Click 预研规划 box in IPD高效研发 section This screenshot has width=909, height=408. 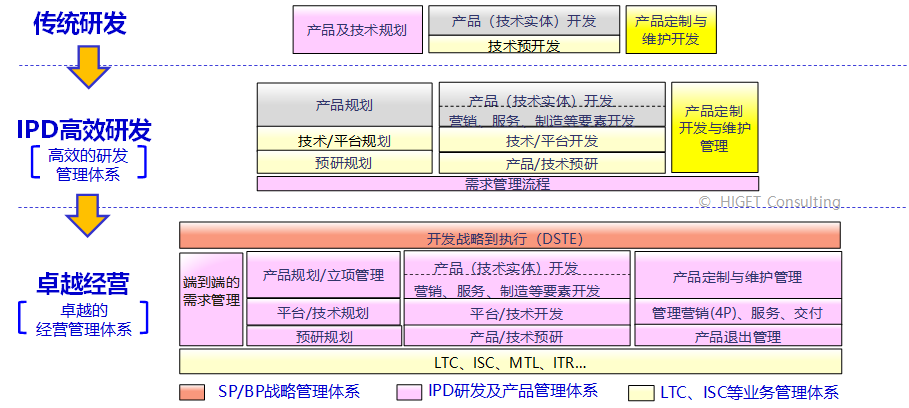click(344, 162)
